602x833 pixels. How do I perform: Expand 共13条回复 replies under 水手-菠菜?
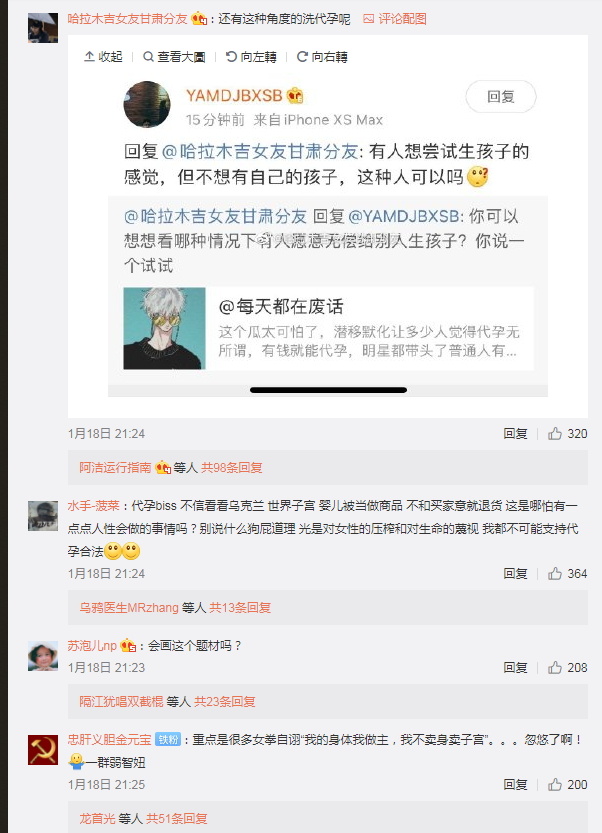coord(240,608)
